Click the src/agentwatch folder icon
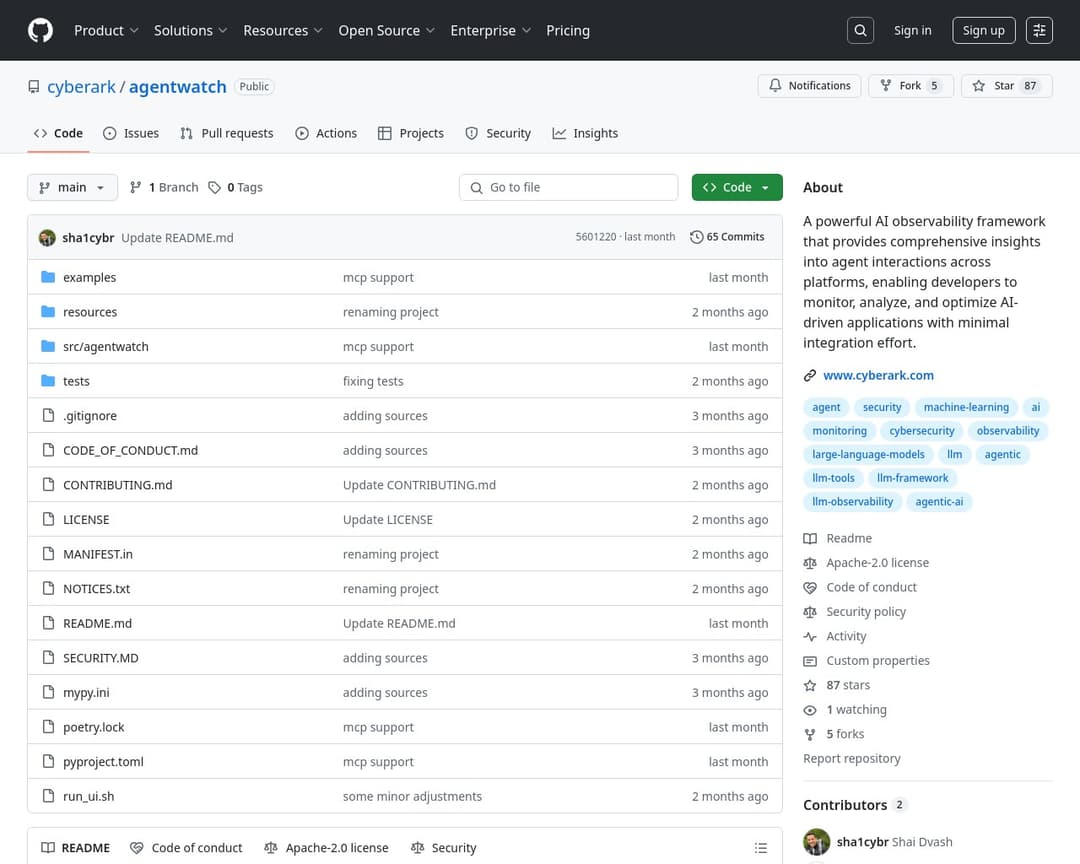1080x864 pixels. (48, 346)
